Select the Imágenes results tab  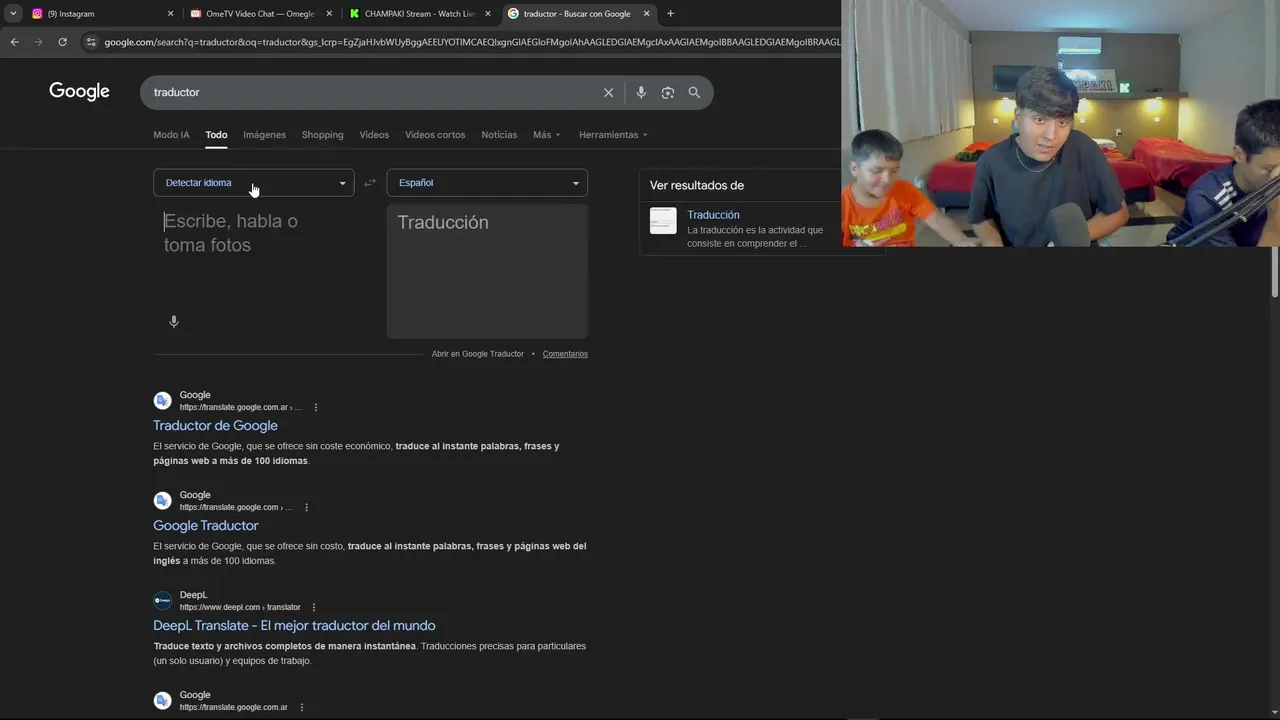click(264, 135)
